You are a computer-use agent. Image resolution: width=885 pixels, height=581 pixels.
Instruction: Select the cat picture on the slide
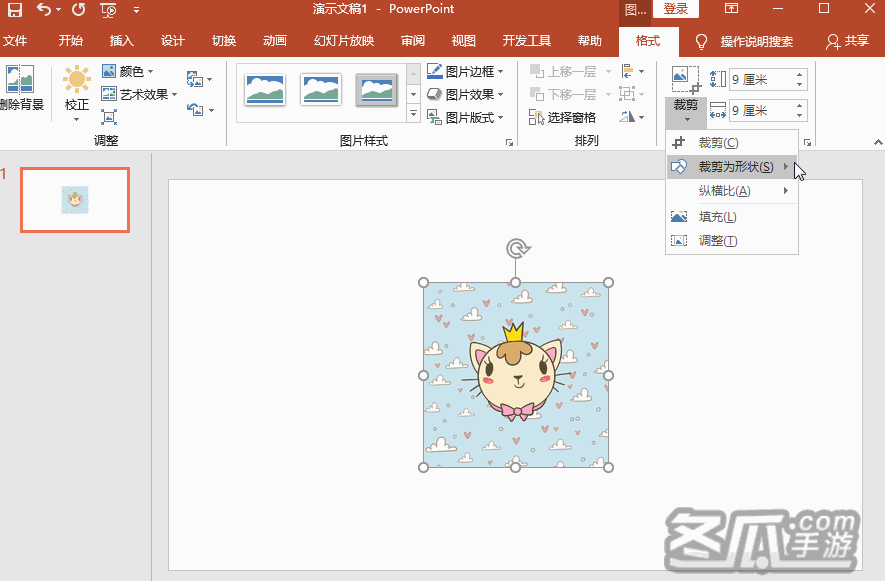click(x=516, y=375)
